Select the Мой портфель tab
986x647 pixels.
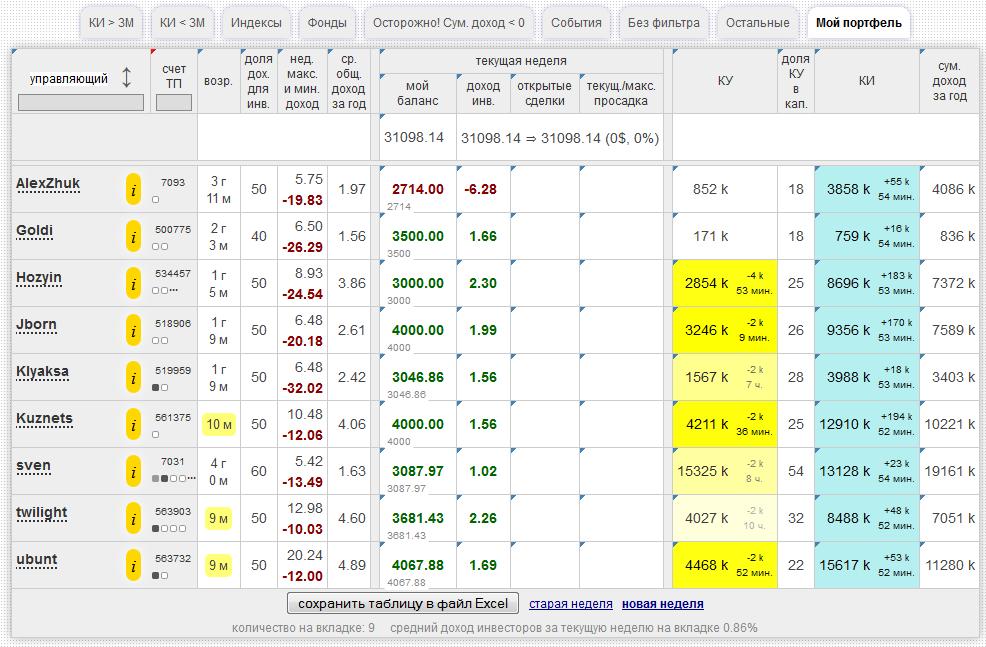click(x=858, y=23)
